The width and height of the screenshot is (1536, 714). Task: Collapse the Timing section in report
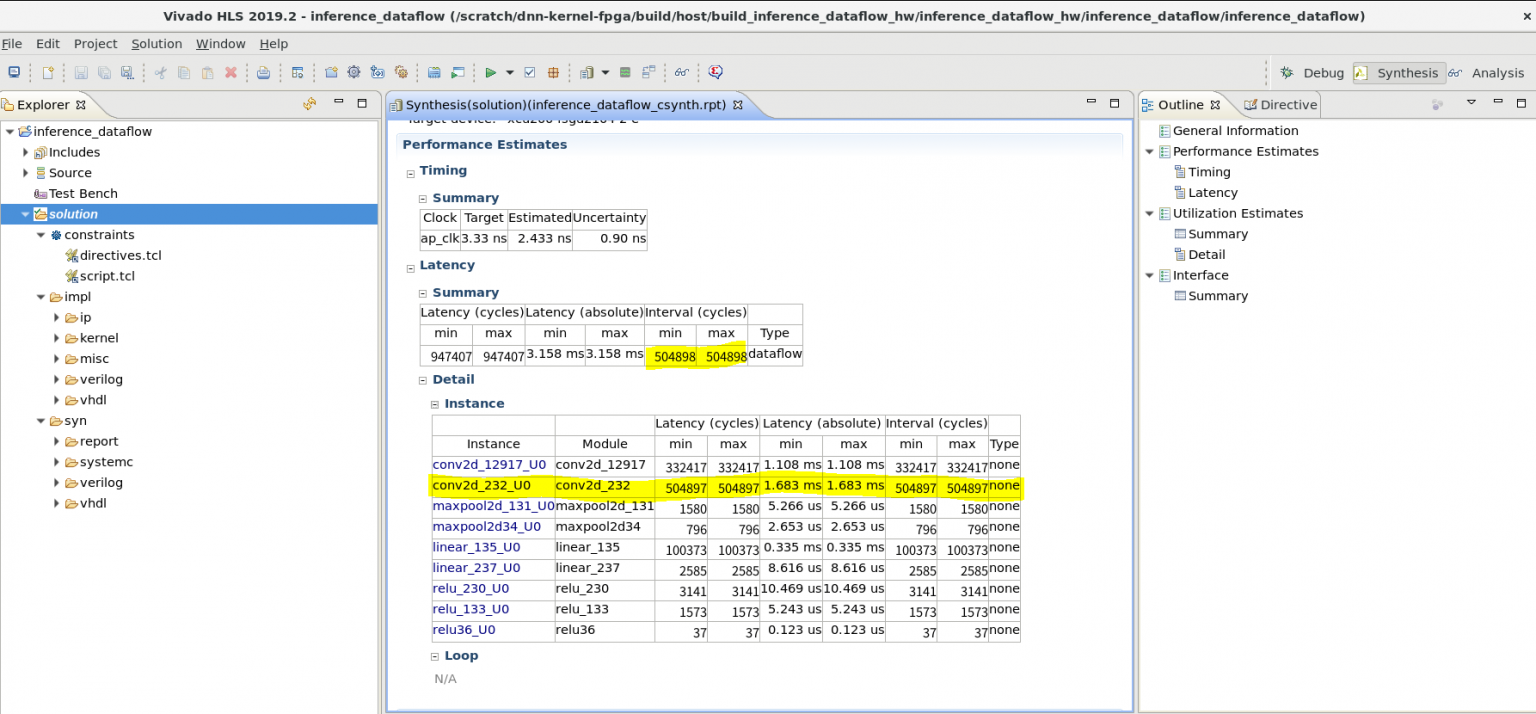click(410, 172)
